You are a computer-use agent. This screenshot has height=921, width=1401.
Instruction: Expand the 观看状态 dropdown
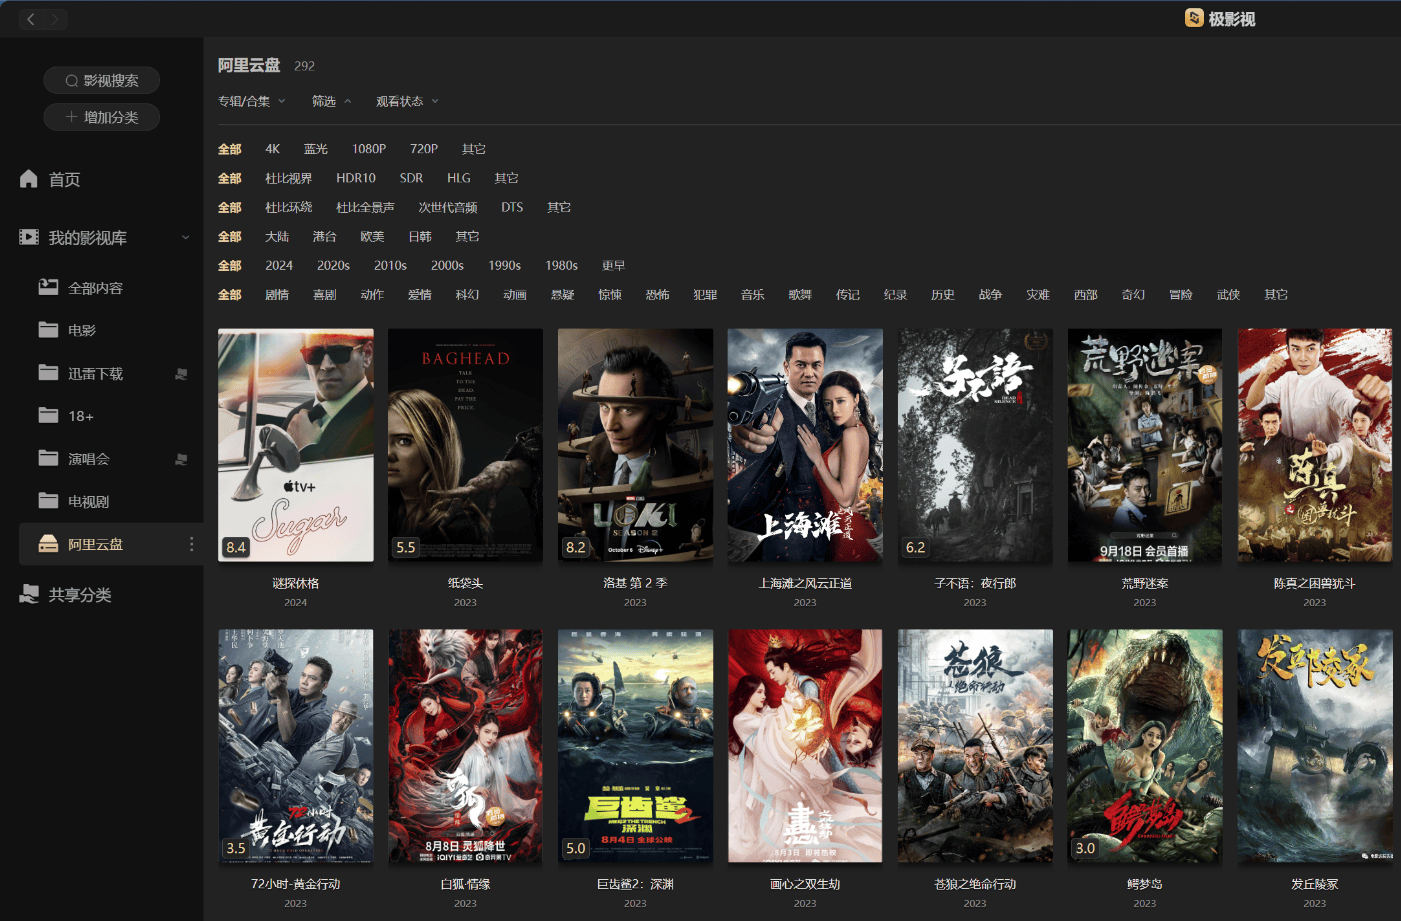pos(407,101)
